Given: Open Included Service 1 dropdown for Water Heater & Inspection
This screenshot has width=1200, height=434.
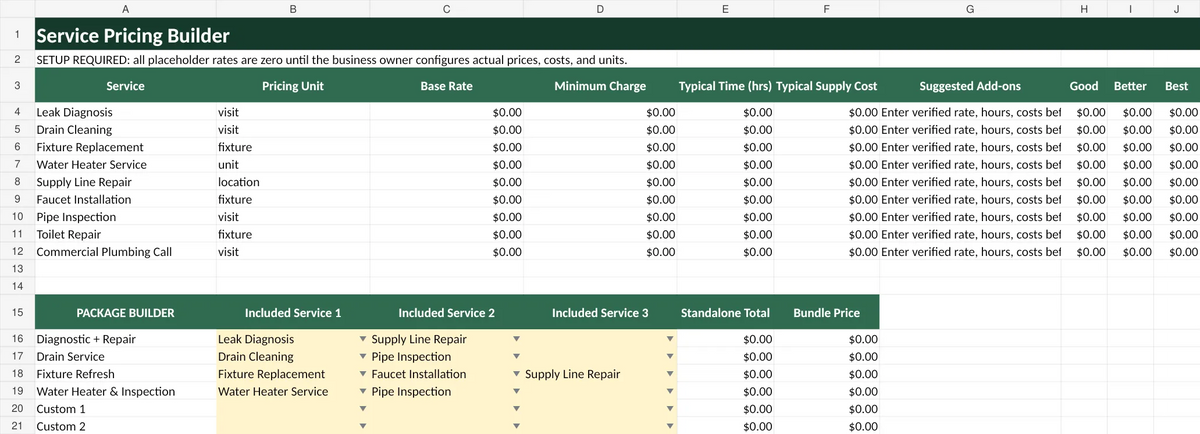Looking at the screenshot, I should click(362, 392).
